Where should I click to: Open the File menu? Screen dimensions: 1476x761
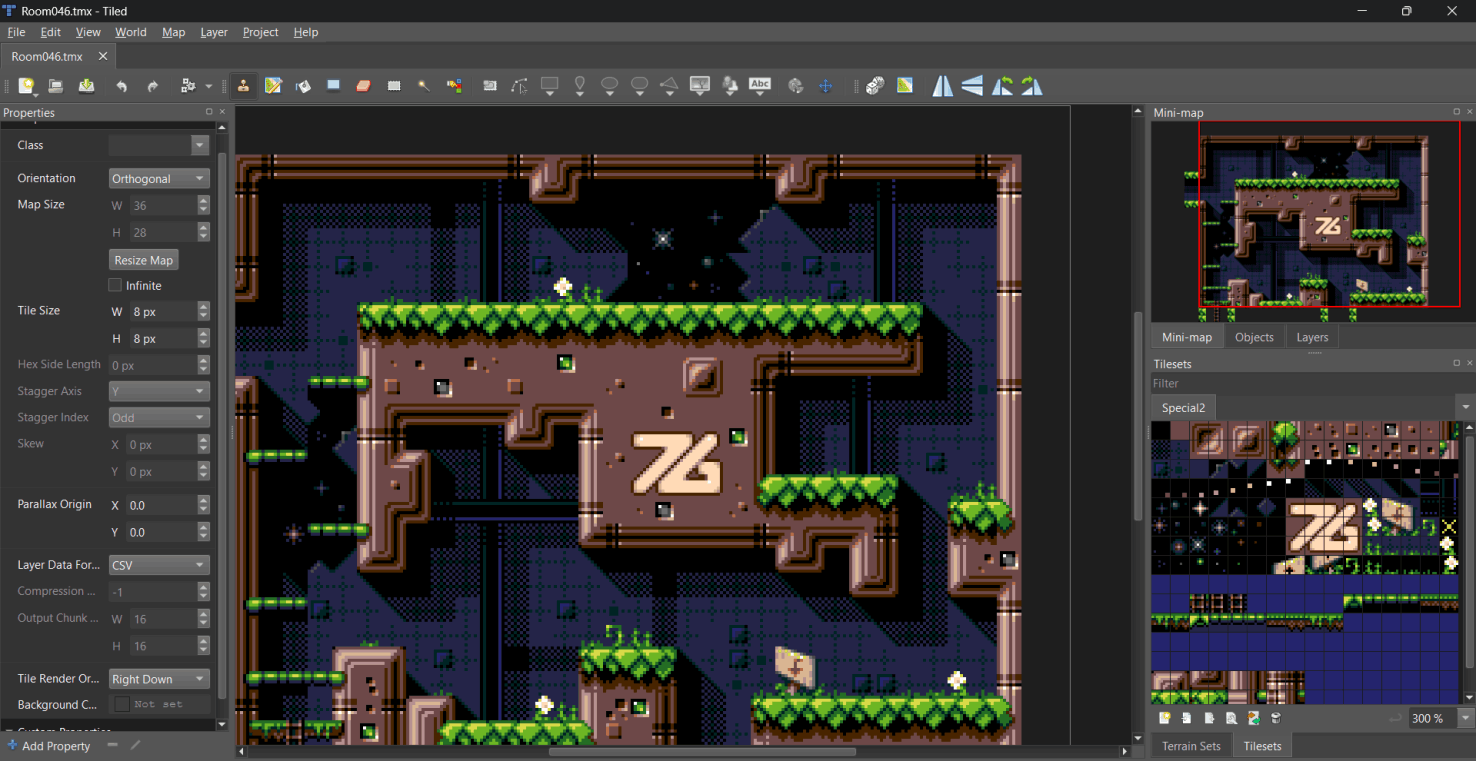[x=16, y=32]
